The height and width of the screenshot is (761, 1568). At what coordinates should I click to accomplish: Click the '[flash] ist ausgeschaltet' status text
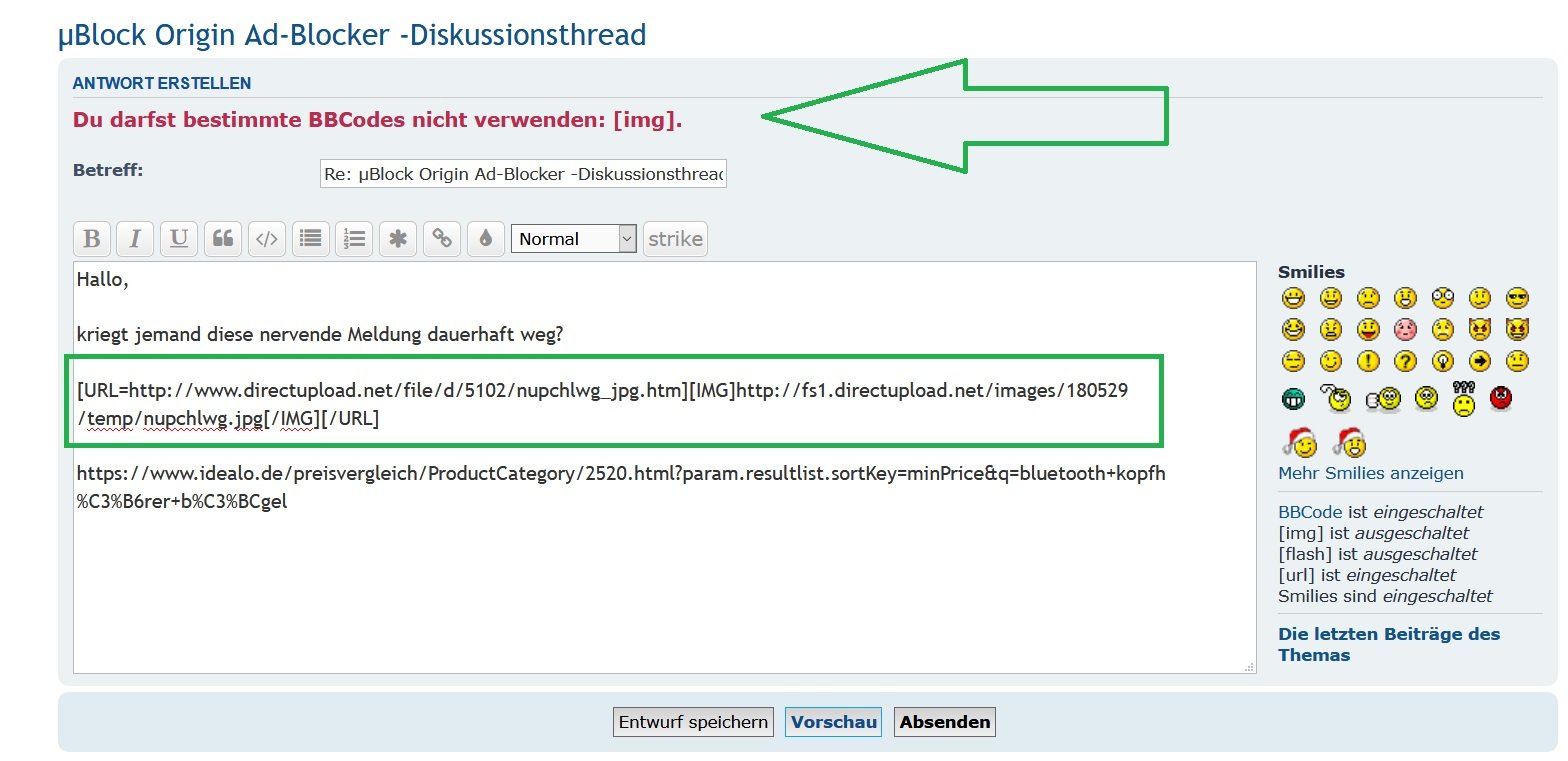tap(1378, 554)
